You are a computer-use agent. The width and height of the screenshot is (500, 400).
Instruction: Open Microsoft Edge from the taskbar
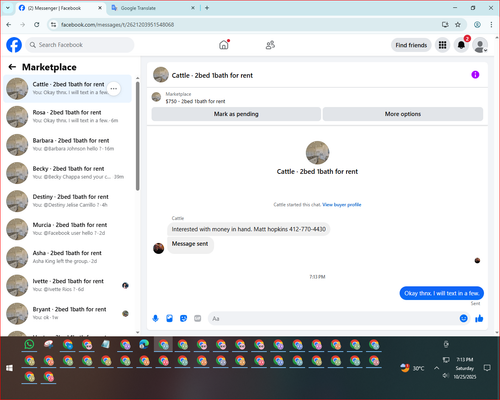(x=144, y=344)
